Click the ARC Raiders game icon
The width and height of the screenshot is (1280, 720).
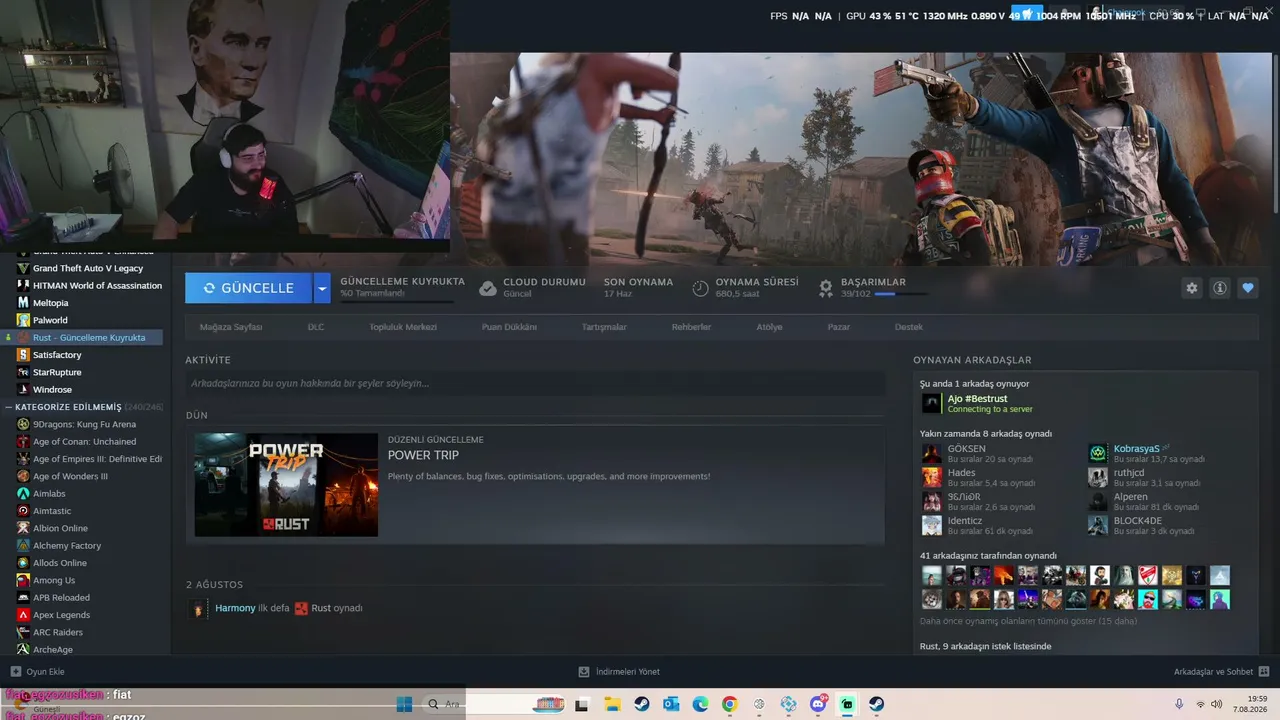click(x=23, y=632)
